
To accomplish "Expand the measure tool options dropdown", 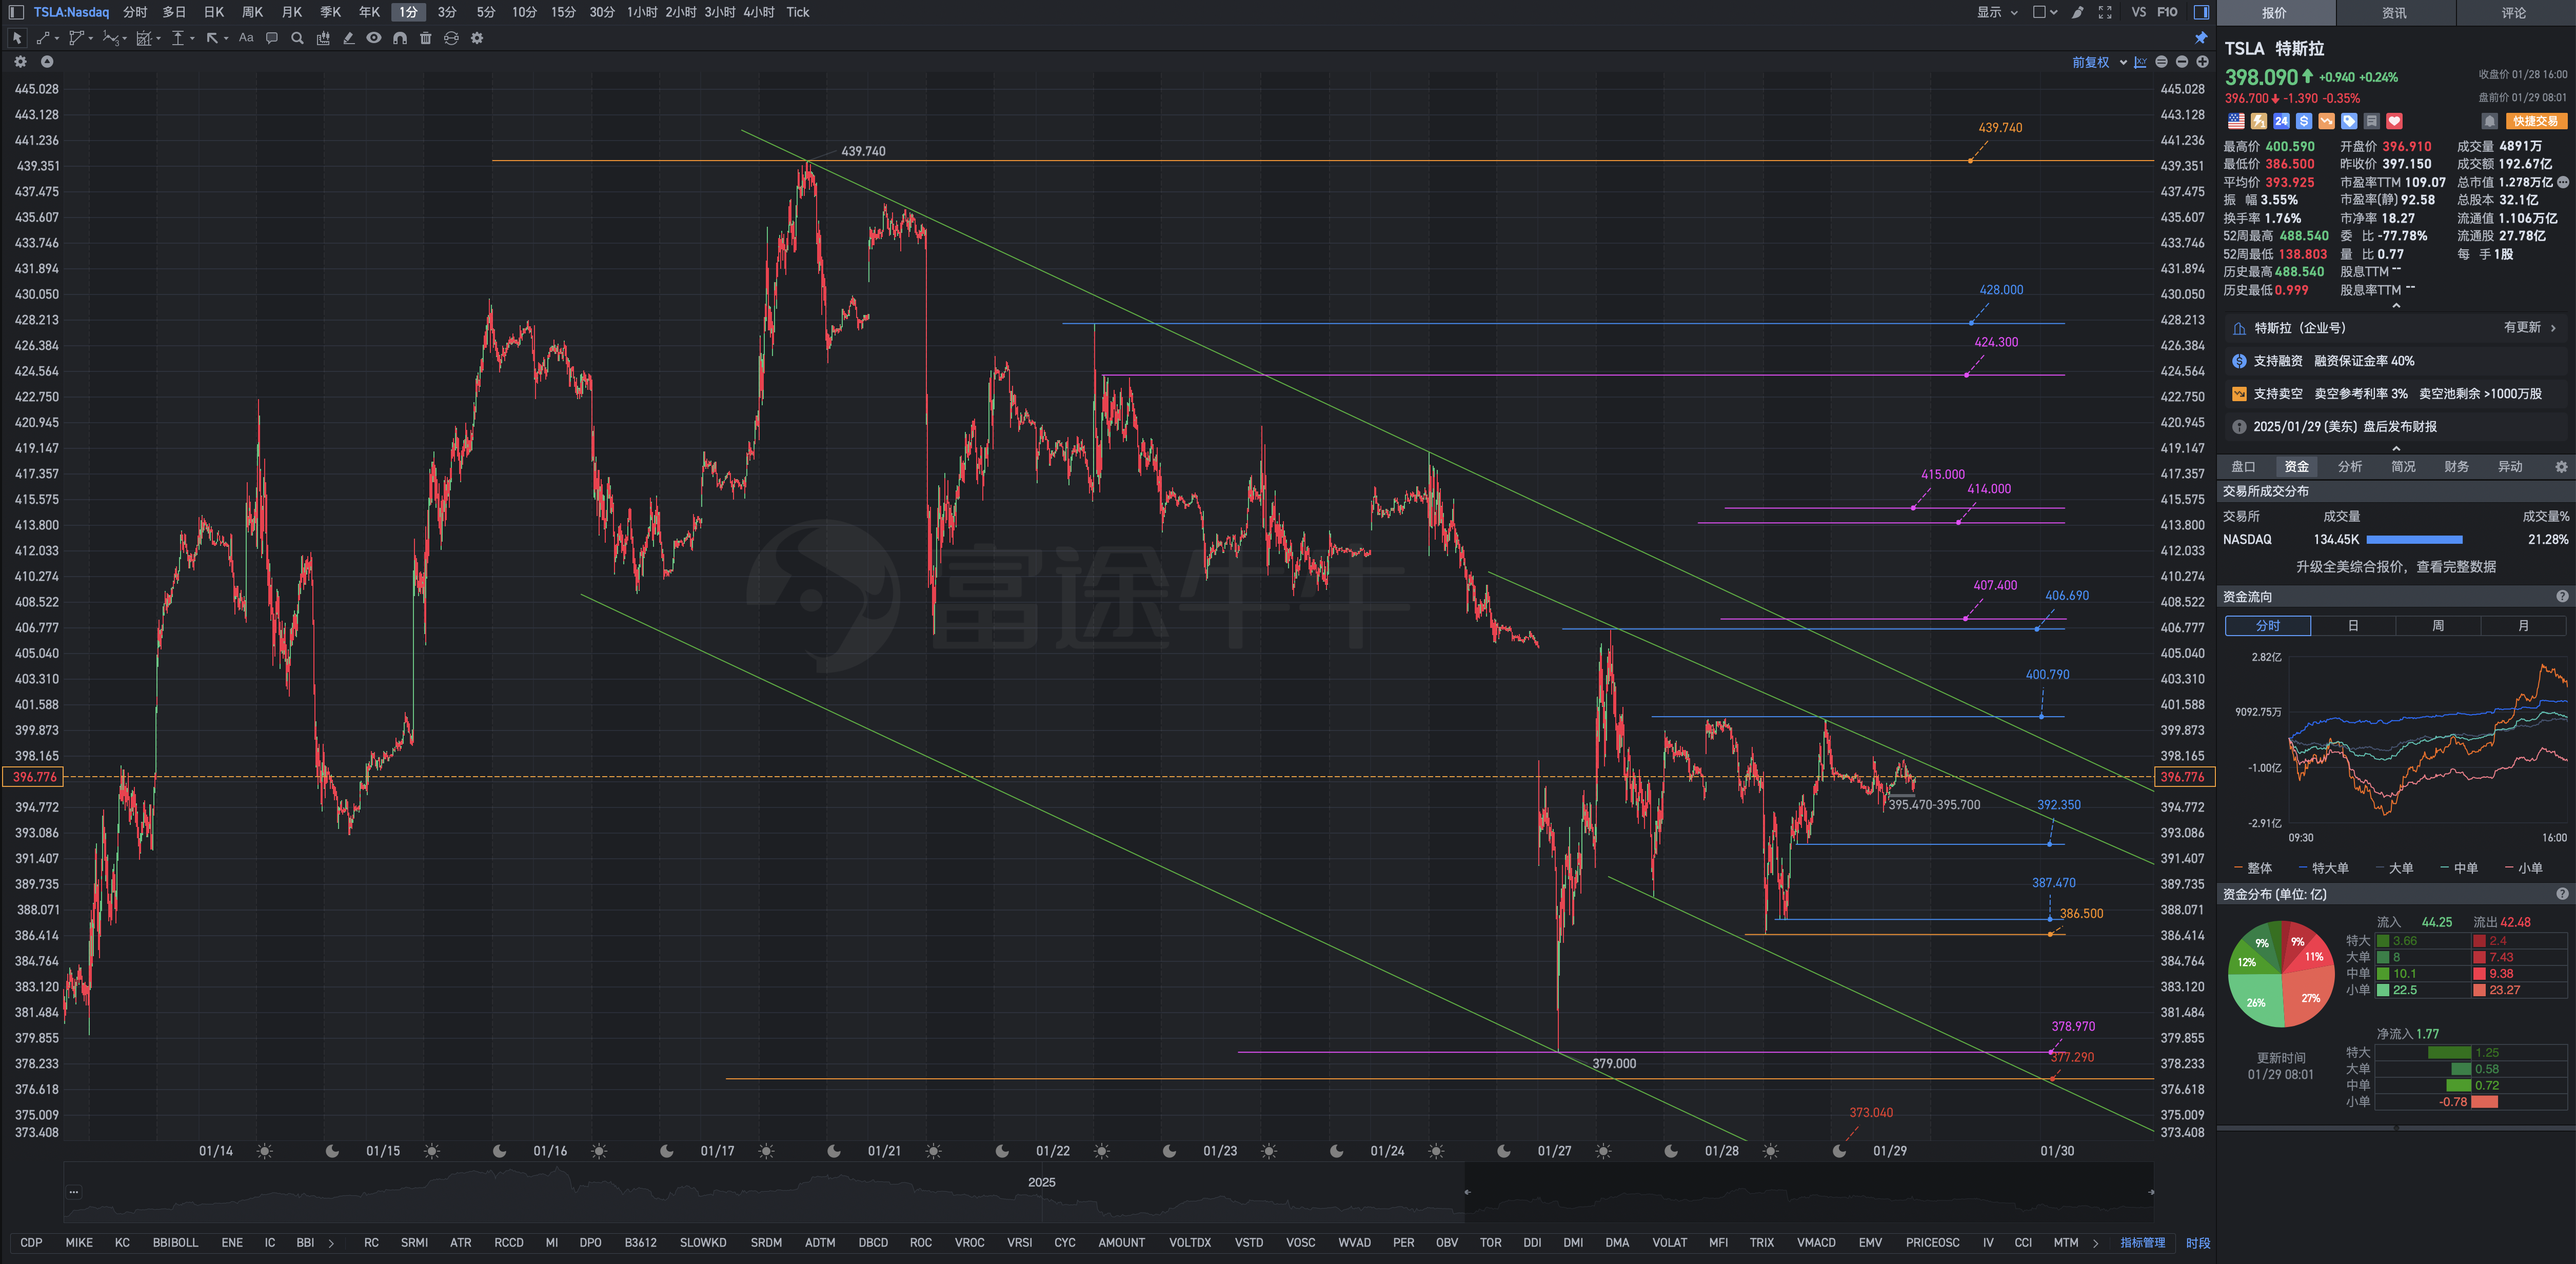I will point(192,38).
